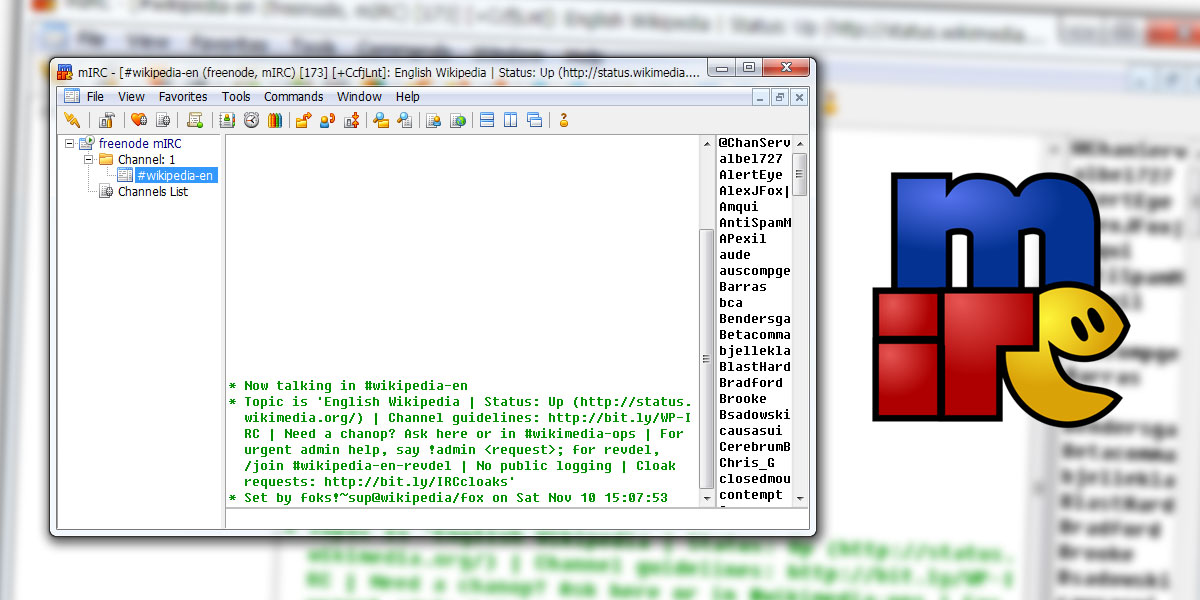
Task: Open Favorites with the heart icon
Action: [138, 120]
